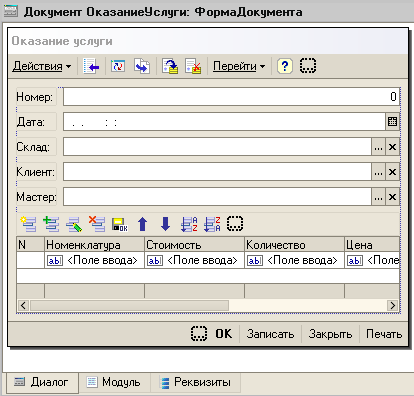Click the Мастер input field
The image size is (414, 396).
pyautogui.click(x=217, y=197)
